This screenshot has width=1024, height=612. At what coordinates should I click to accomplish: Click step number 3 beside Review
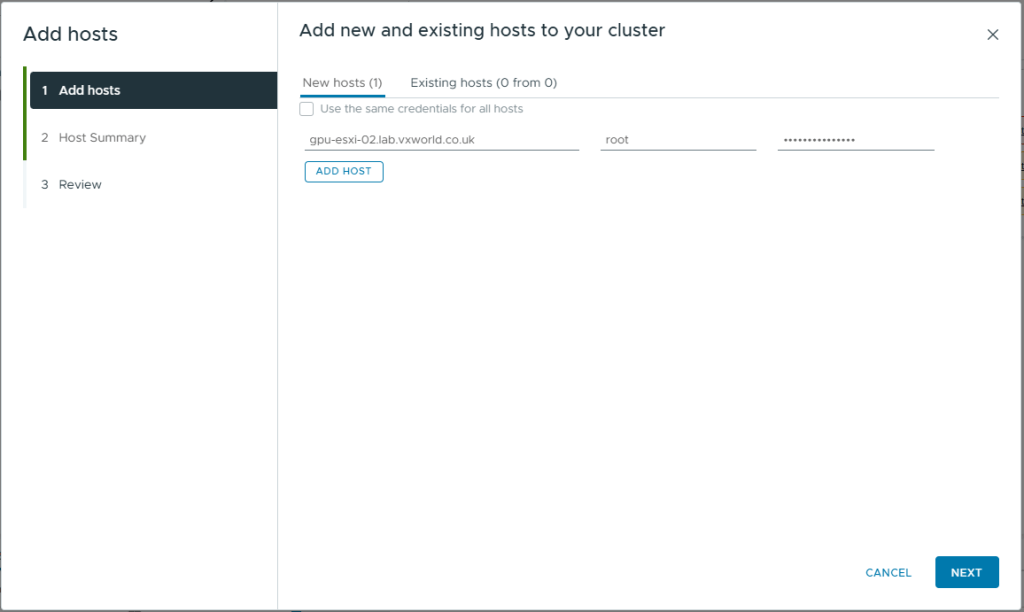45,185
